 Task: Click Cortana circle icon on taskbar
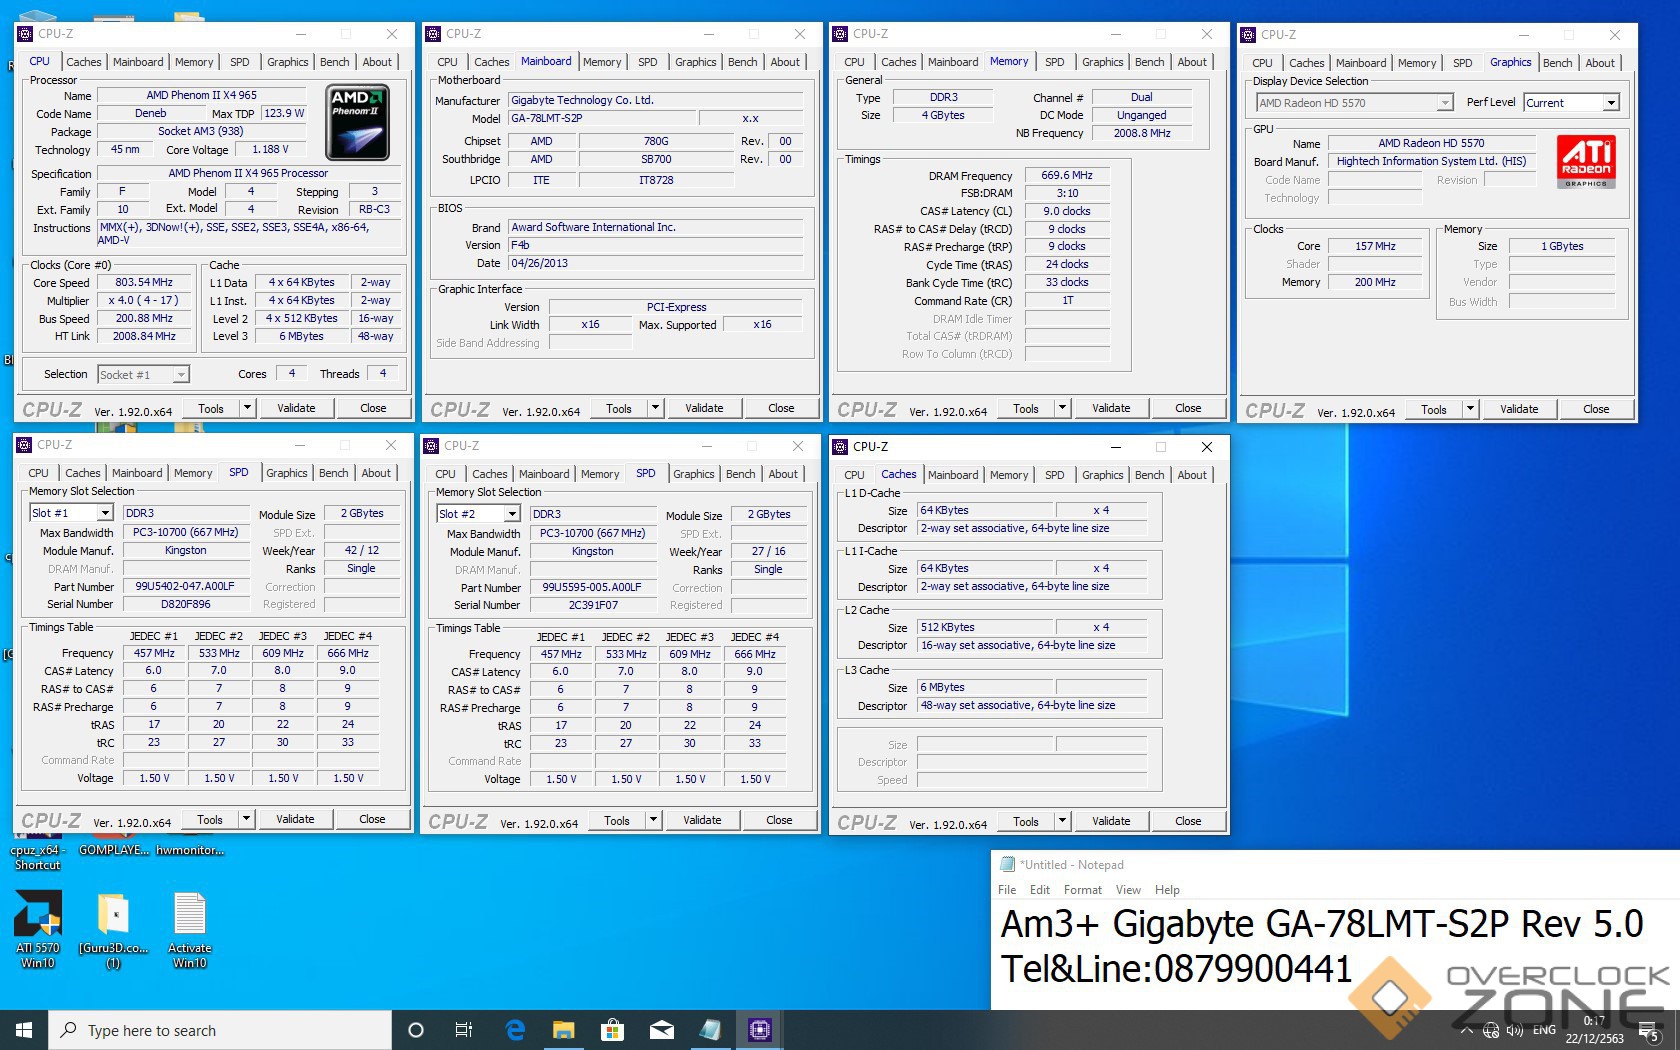click(x=416, y=1030)
